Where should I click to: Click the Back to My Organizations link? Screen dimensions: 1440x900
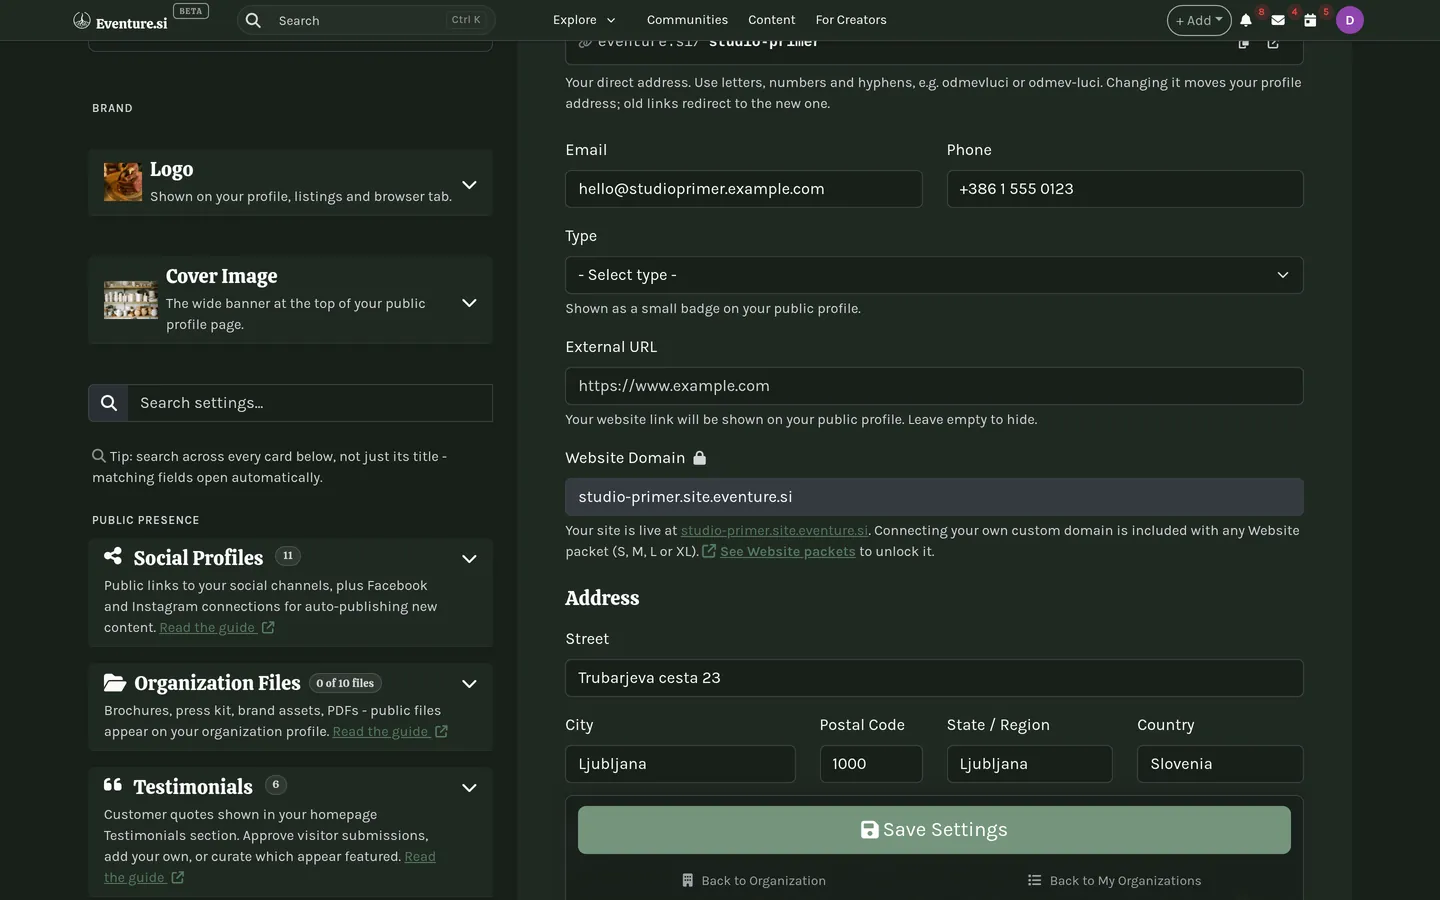pos(1114,880)
